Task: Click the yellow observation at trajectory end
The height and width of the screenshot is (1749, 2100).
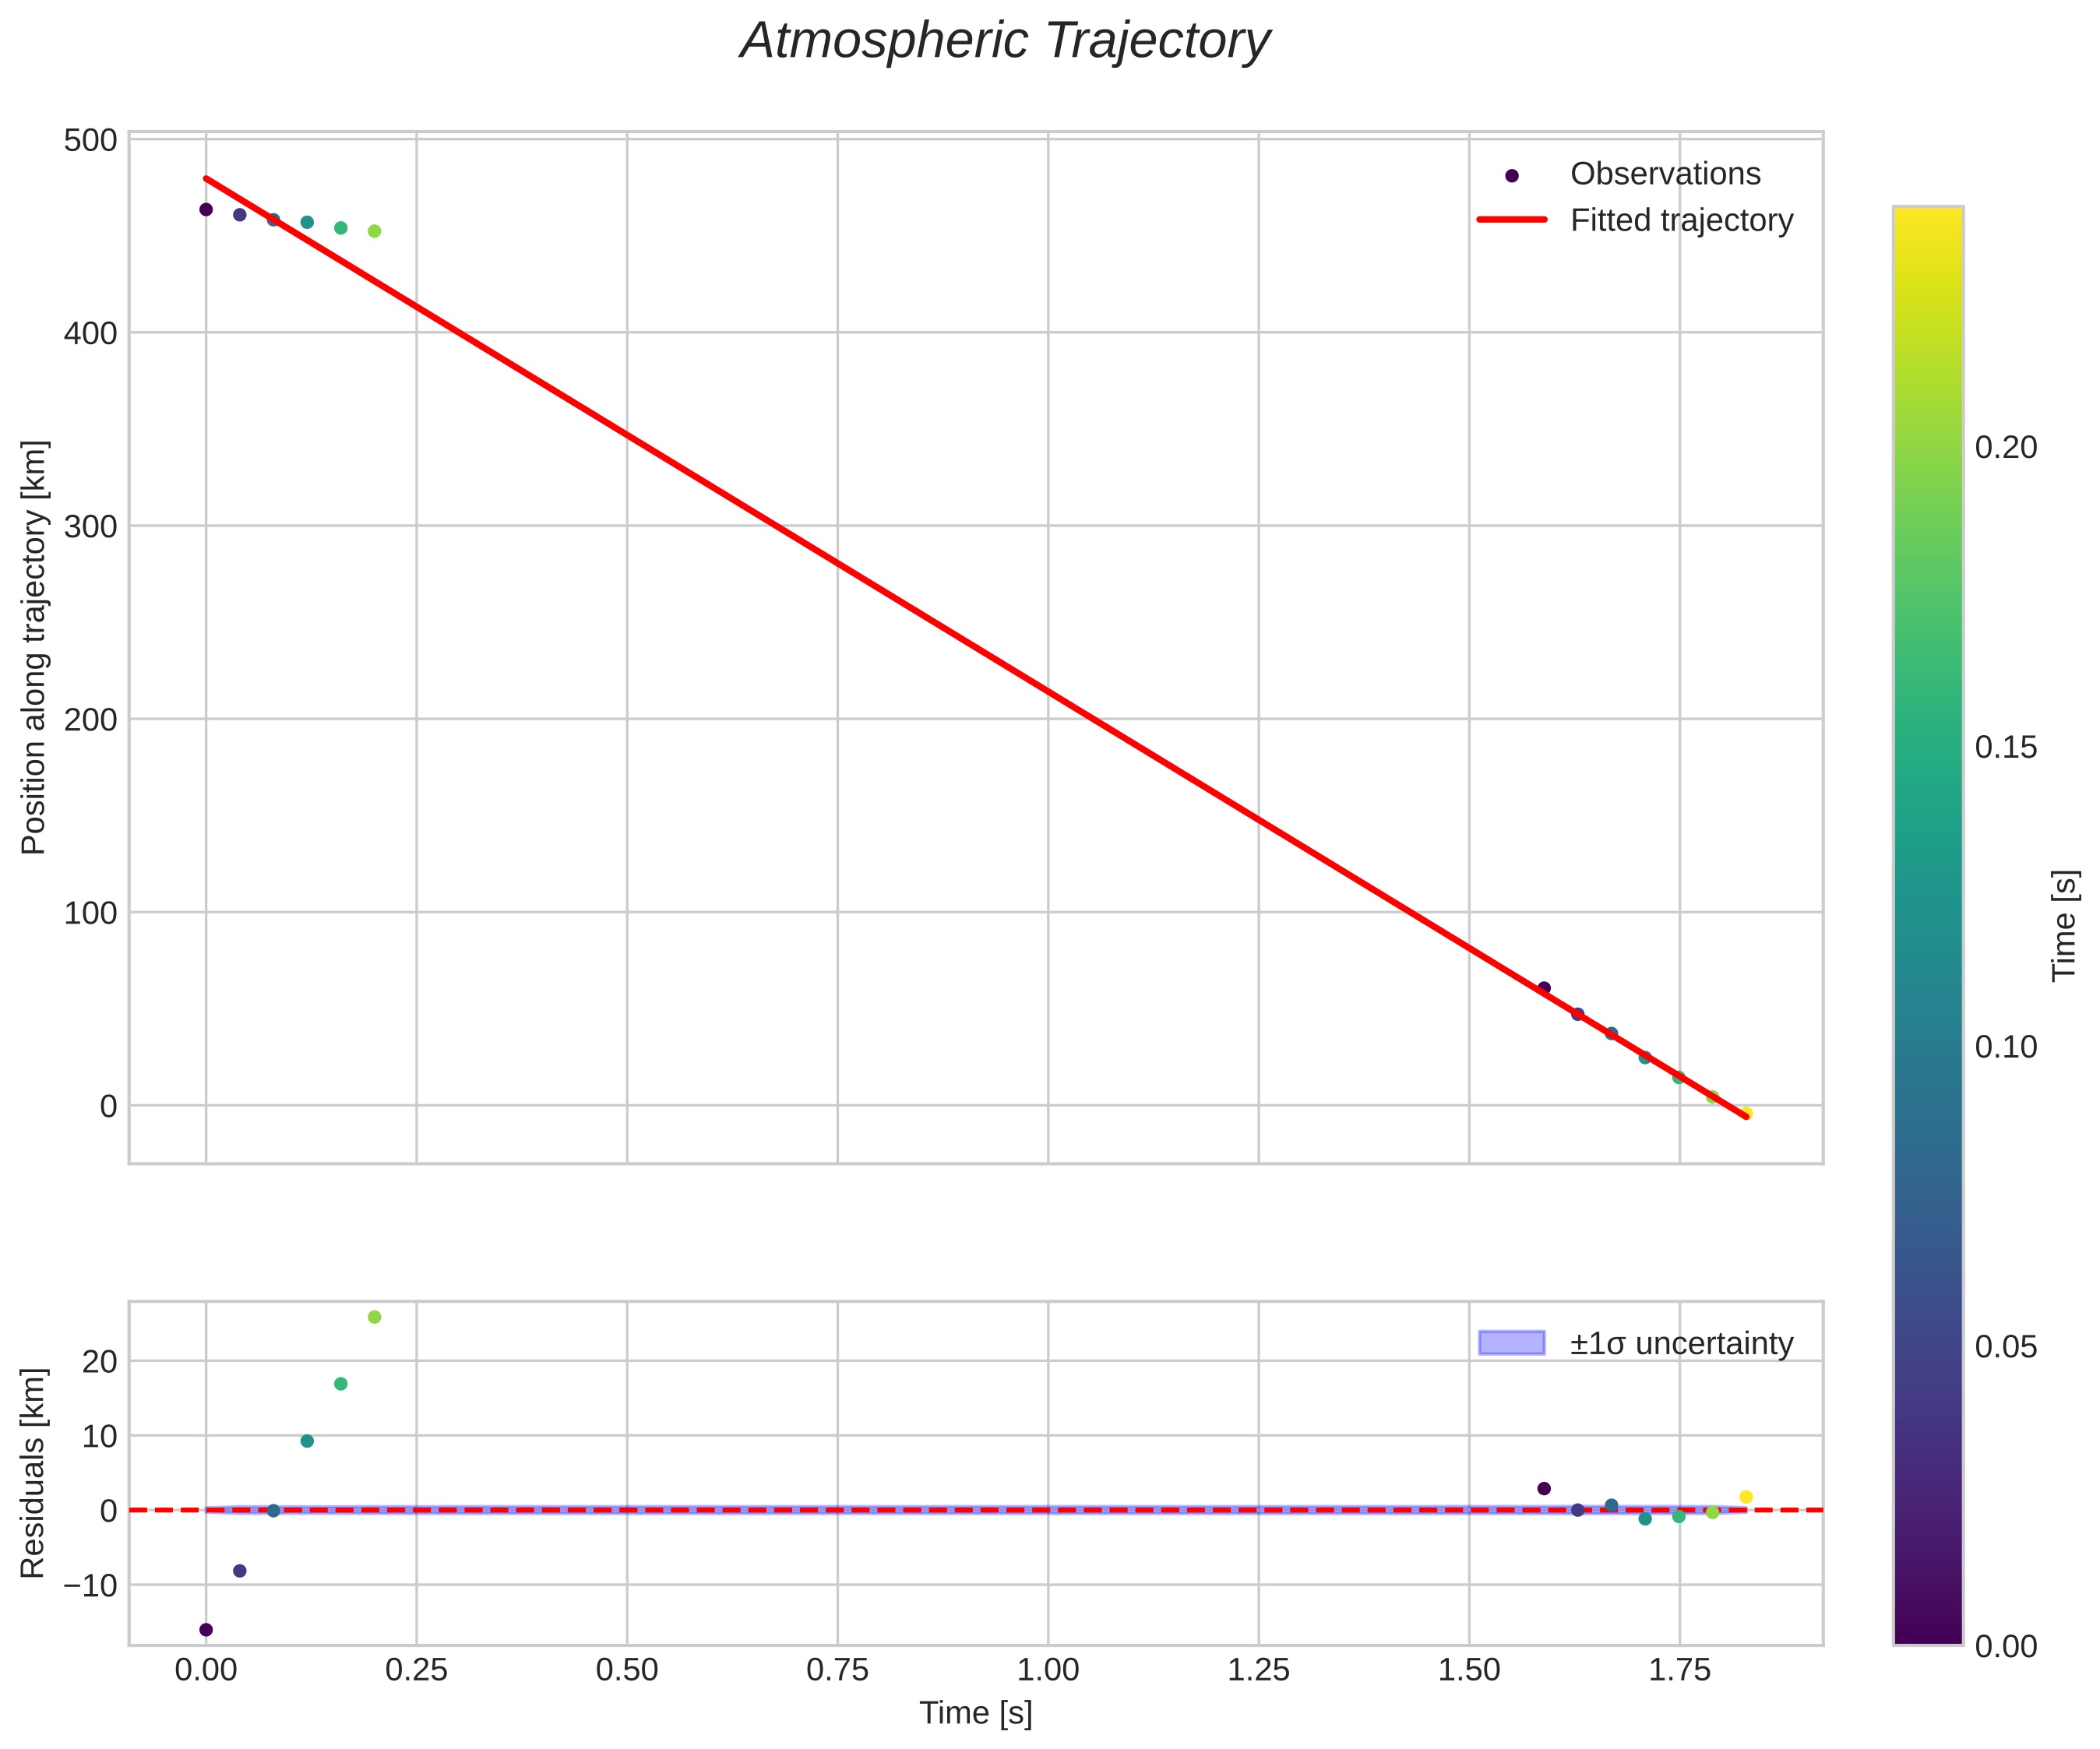Action: [1746, 1113]
